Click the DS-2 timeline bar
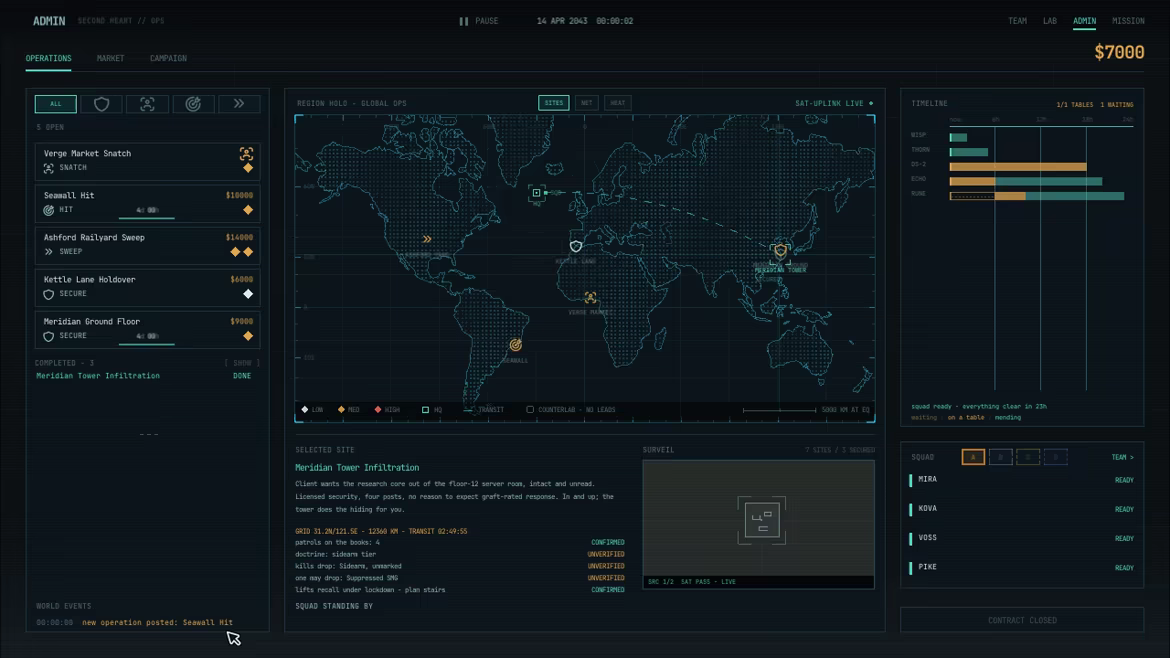Image resolution: width=1170 pixels, height=658 pixels. coord(1018,166)
